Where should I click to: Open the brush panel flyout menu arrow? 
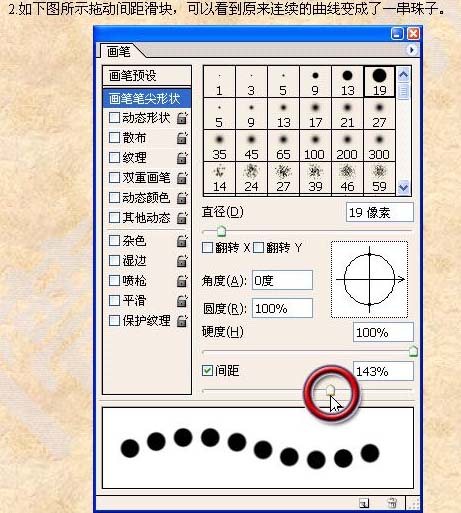(x=412, y=50)
